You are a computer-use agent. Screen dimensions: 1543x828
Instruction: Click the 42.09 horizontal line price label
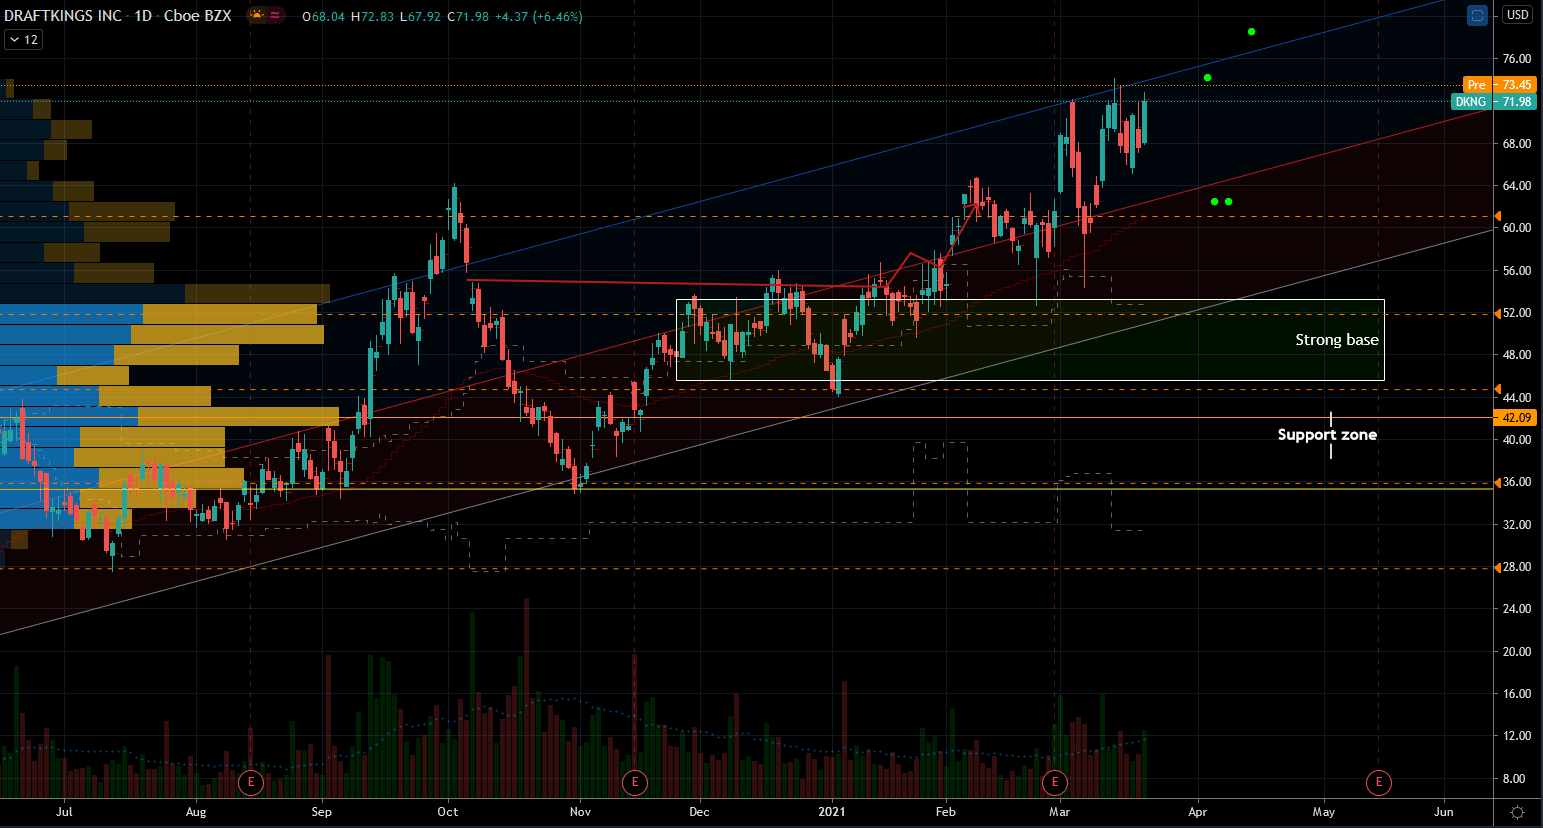[1514, 418]
